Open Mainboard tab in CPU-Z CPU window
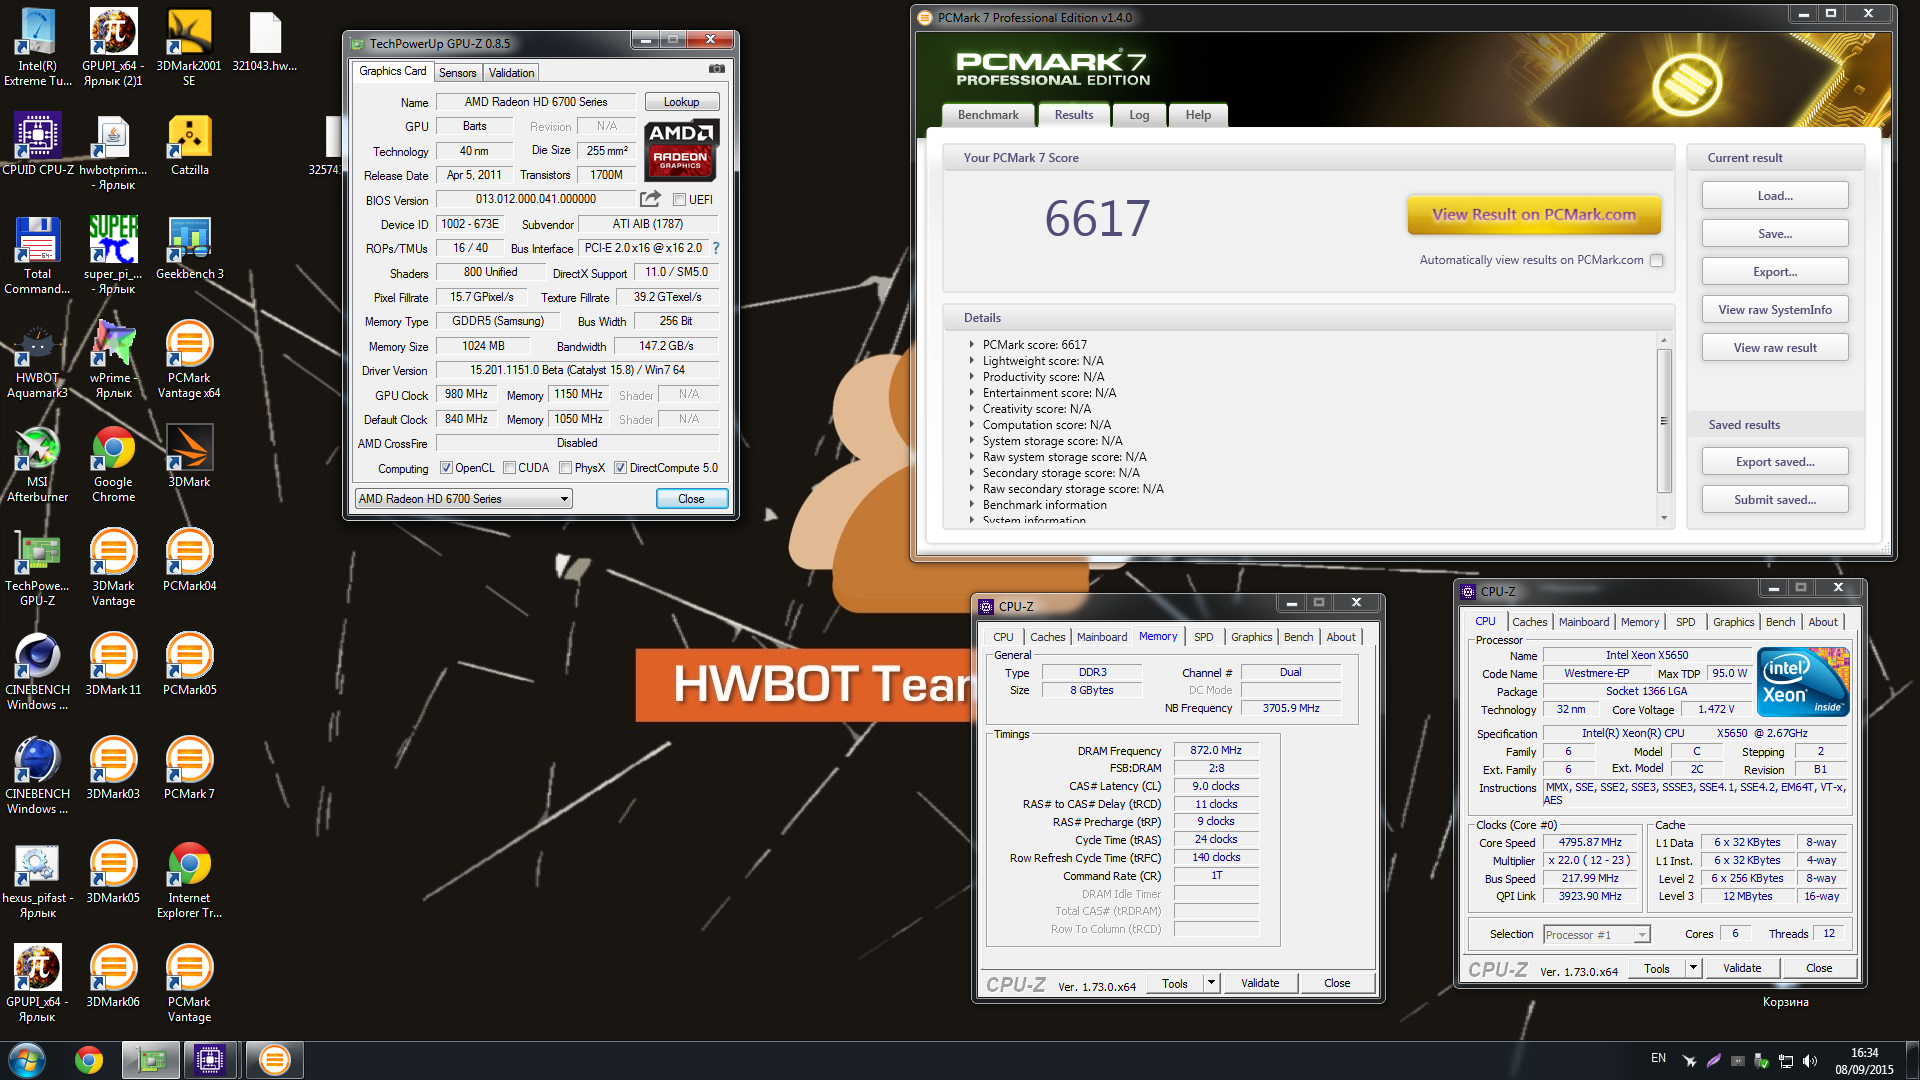 pyautogui.click(x=1584, y=622)
